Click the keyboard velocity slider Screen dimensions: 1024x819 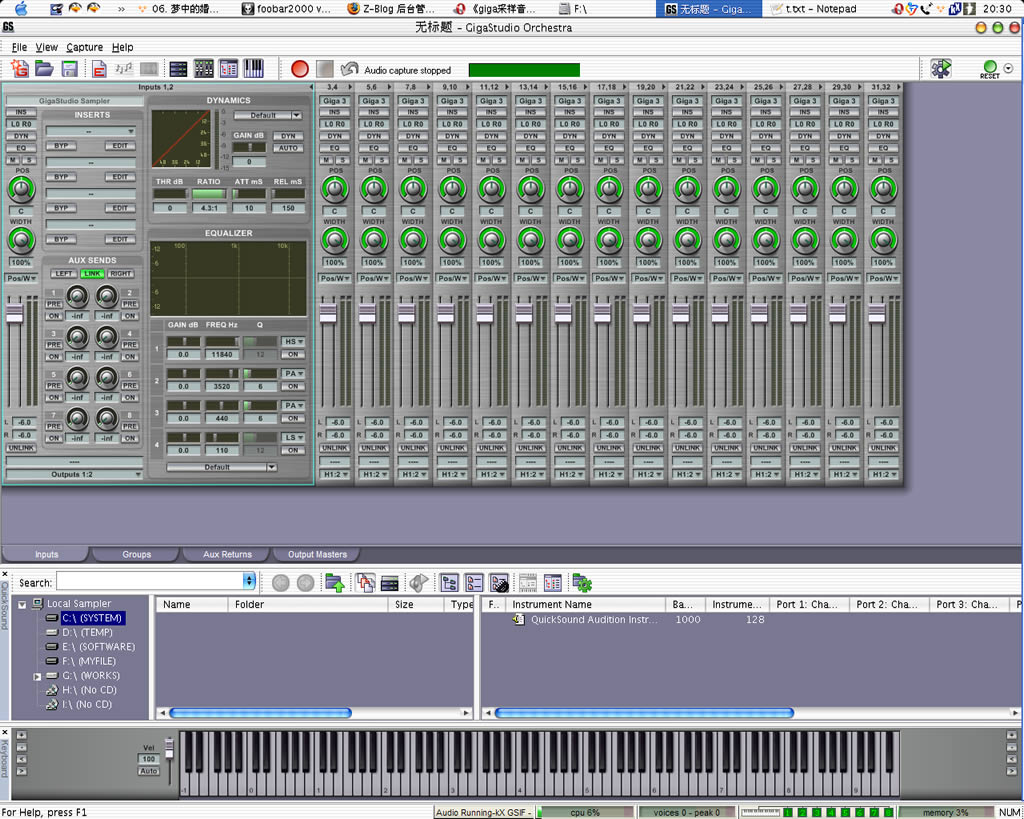(x=170, y=748)
